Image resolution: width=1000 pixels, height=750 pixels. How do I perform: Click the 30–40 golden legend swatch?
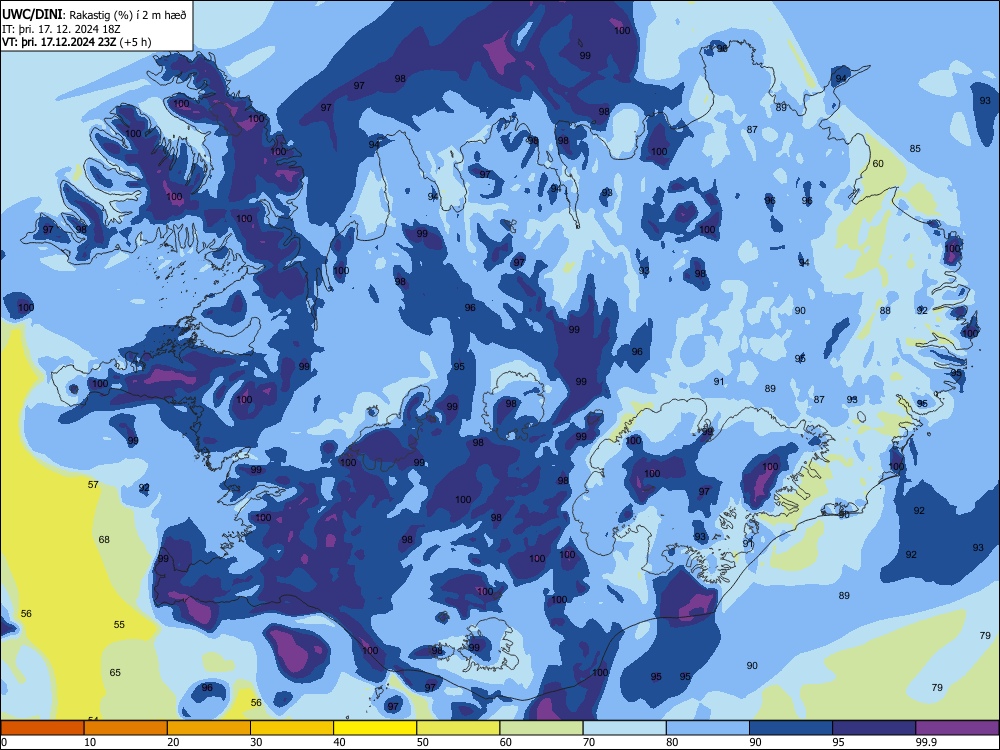[292, 728]
